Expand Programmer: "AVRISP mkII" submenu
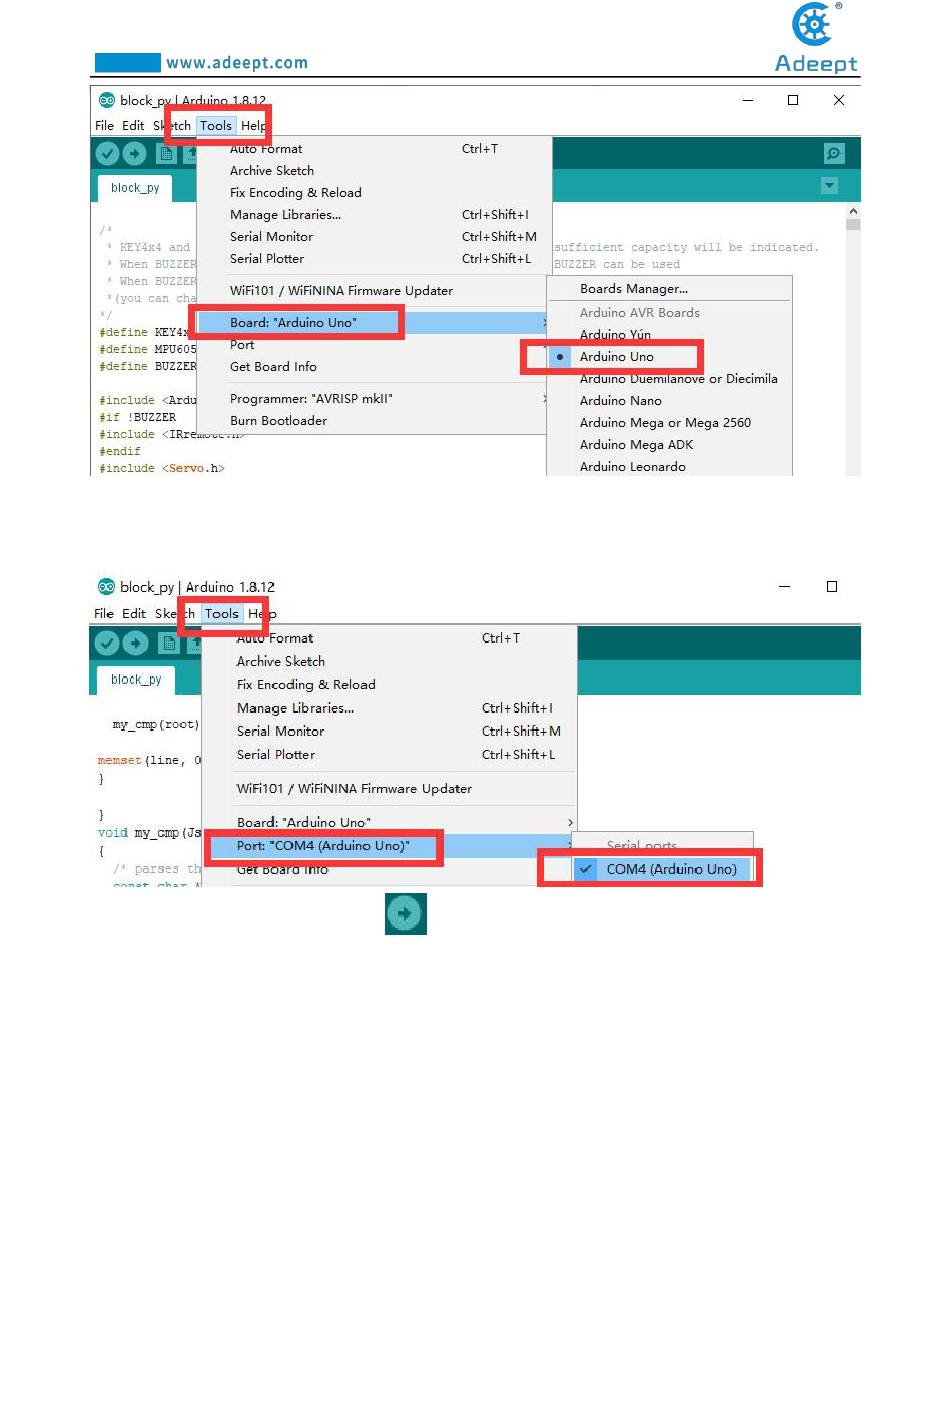950x1408 pixels. point(374,398)
